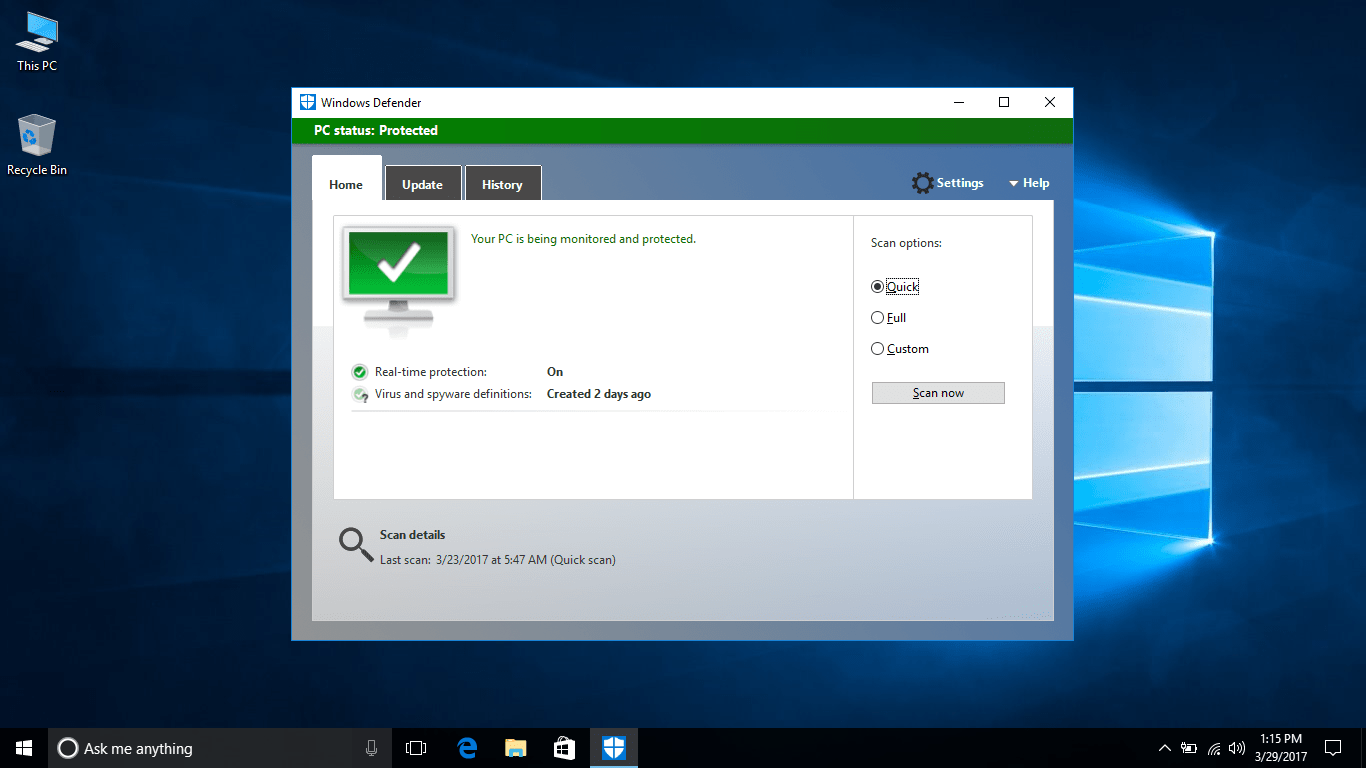Click the Real-time protection green check icon

(360, 372)
